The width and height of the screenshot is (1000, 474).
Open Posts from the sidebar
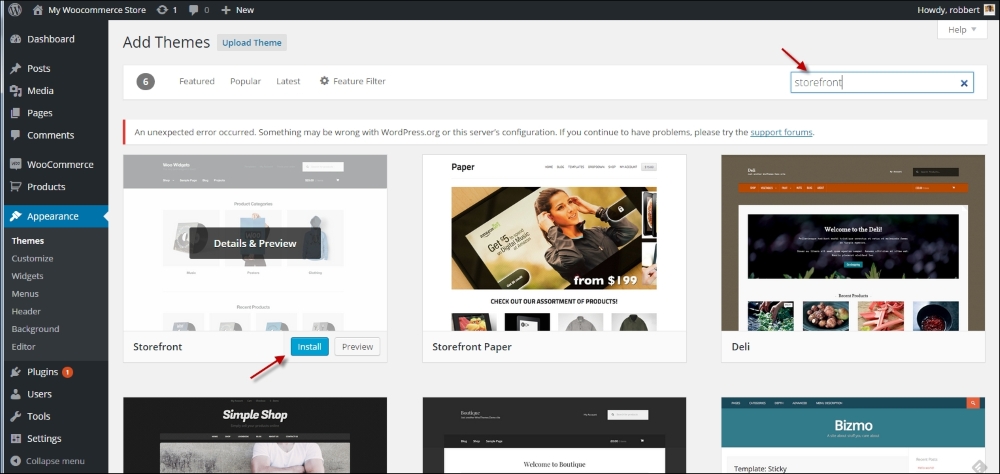click(39, 69)
